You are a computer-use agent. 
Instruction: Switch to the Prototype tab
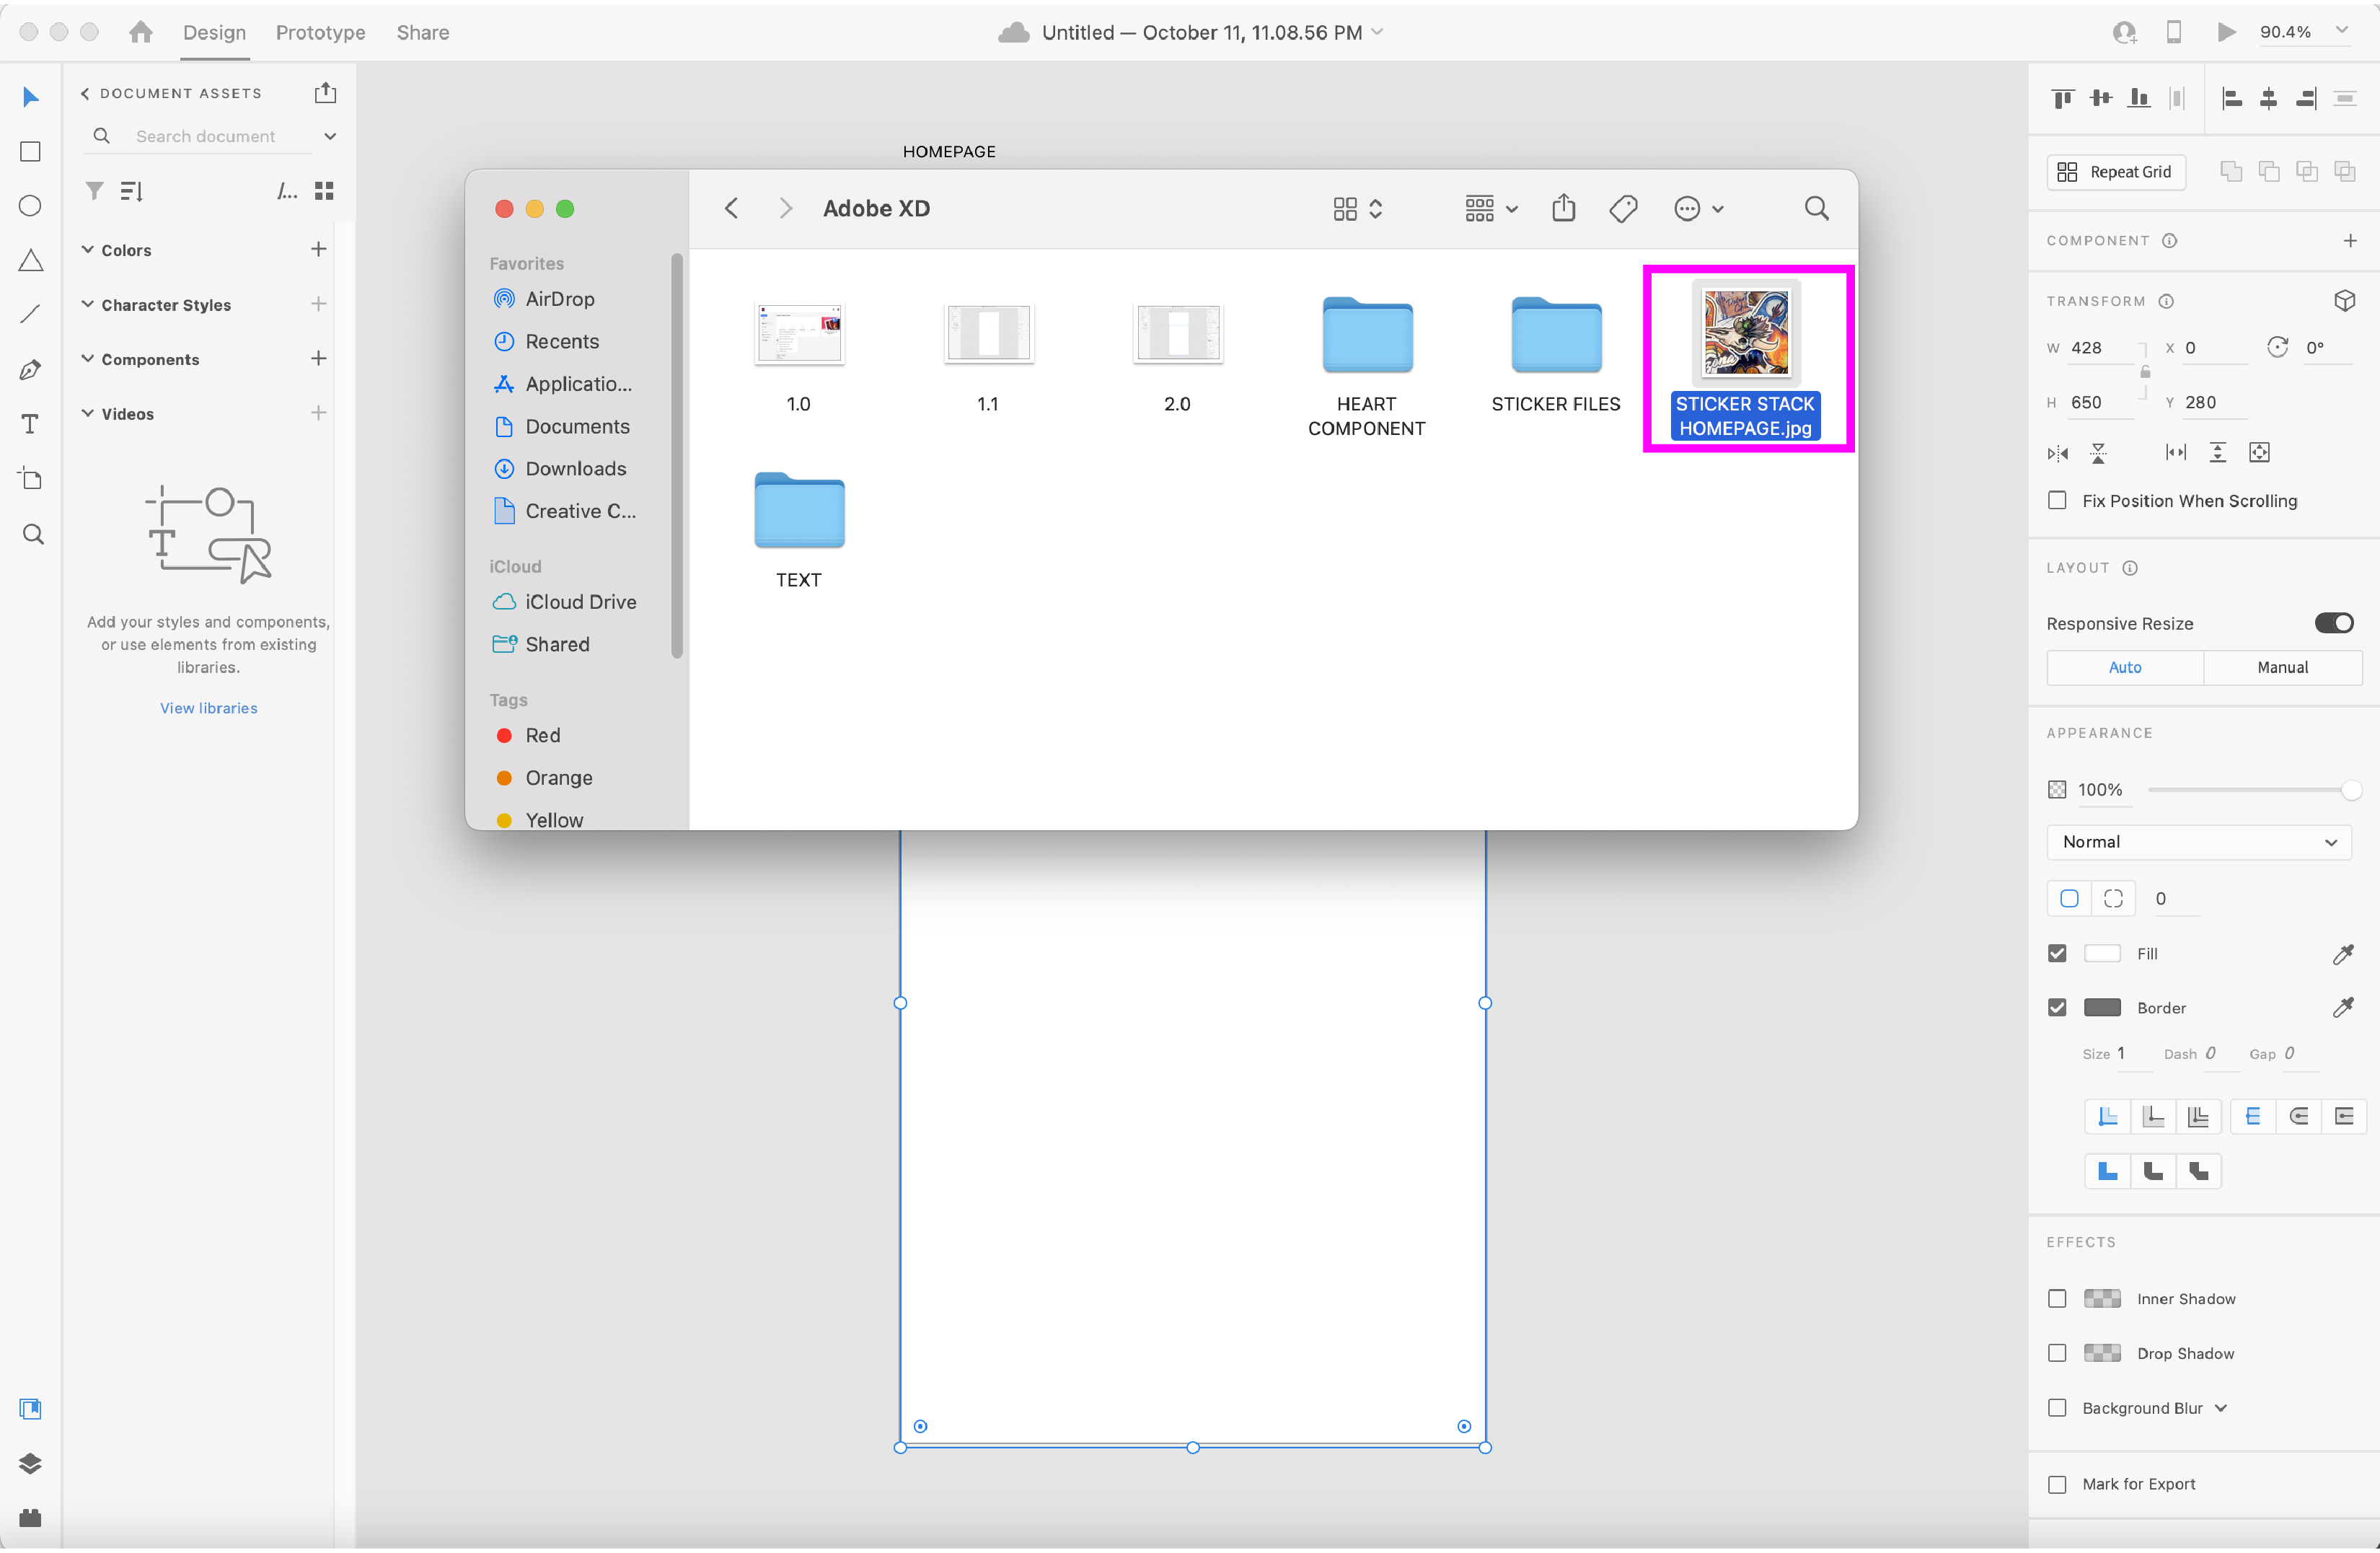[x=320, y=32]
